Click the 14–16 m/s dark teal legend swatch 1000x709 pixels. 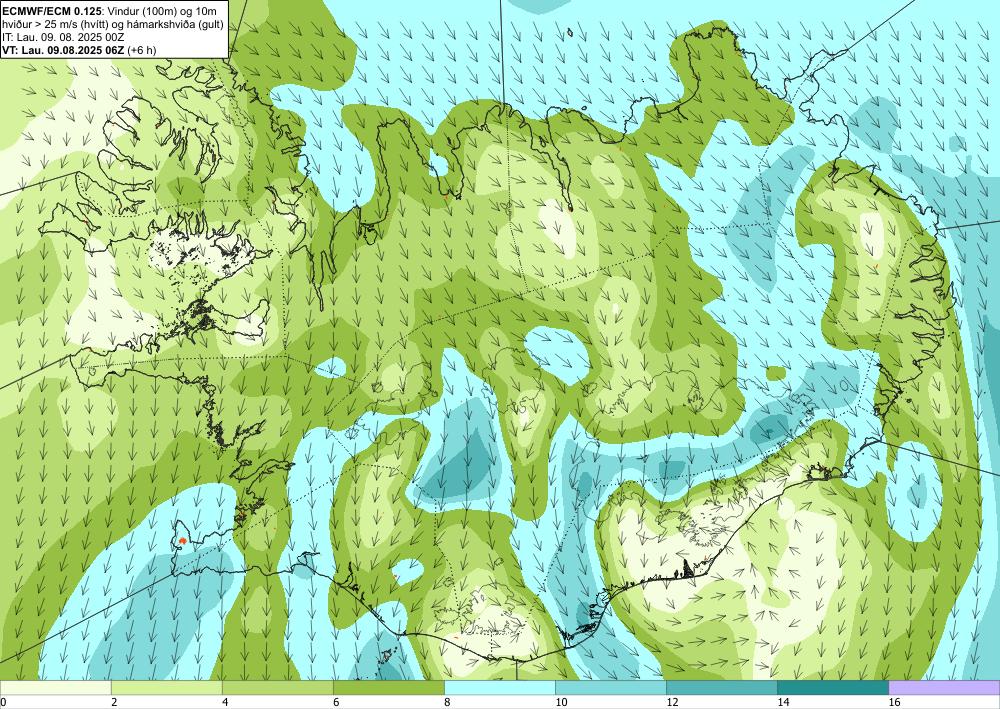coord(833,688)
